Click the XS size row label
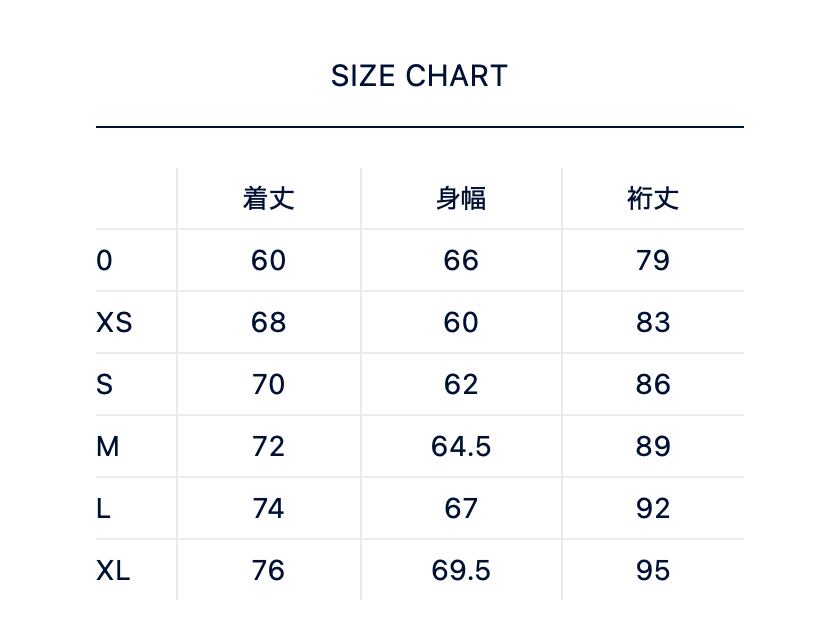 [114, 323]
